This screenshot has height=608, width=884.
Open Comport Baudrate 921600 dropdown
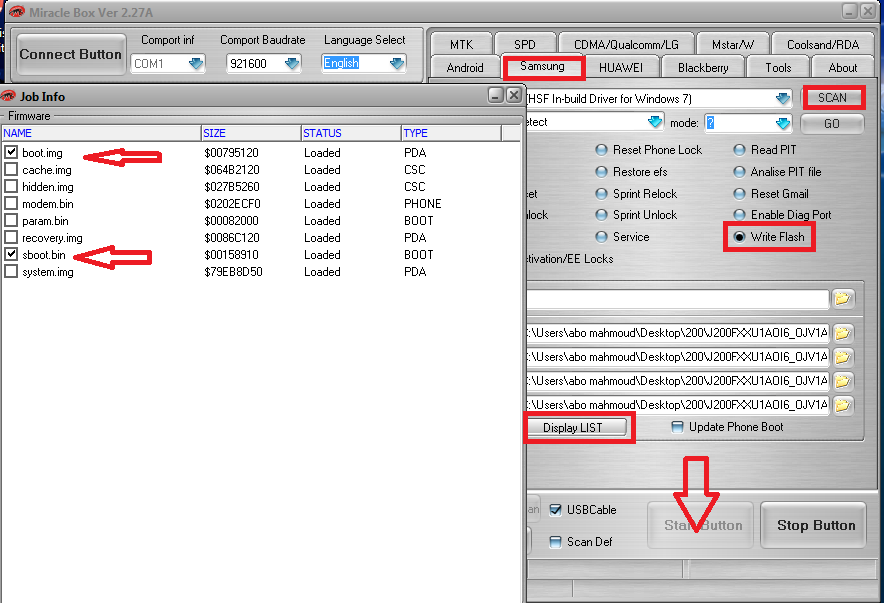[x=291, y=63]
